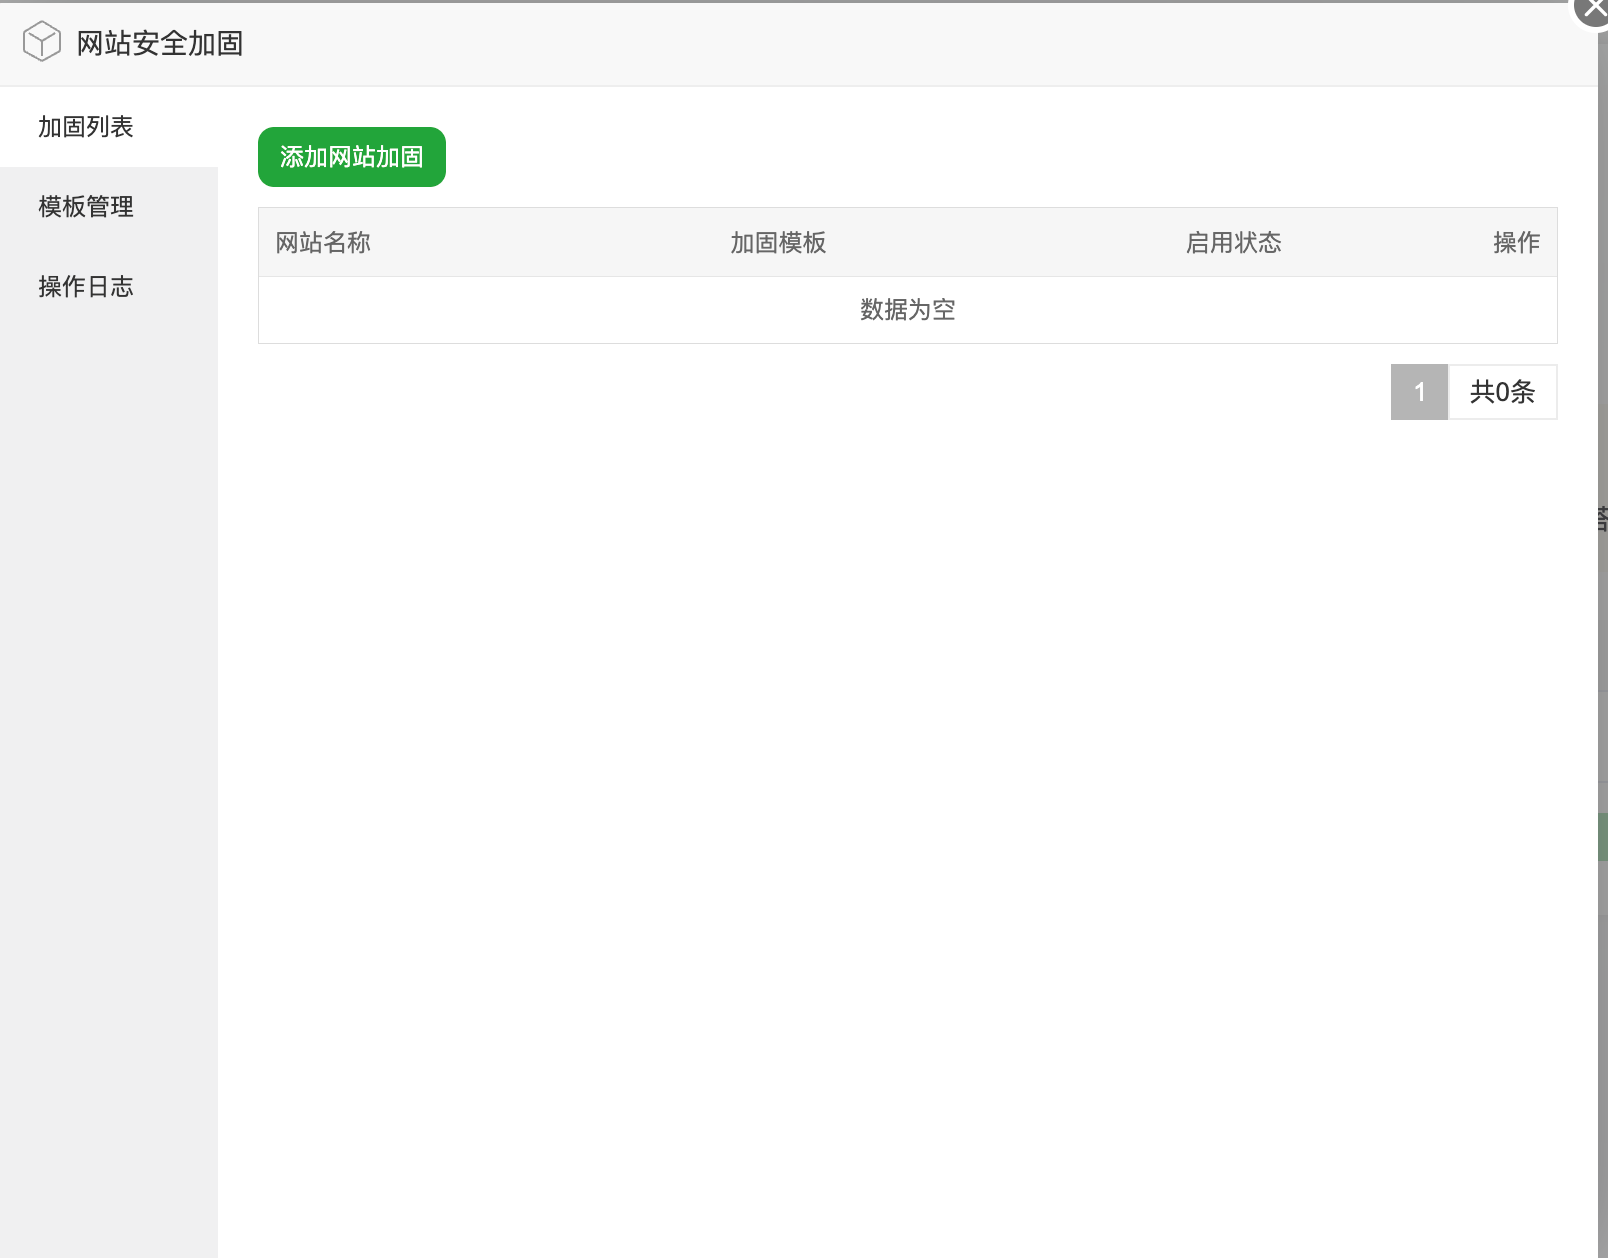Open the 操作日志 tab
Image resolution: width=1608 pixels, height=1258 pixels.
point(109,287)
